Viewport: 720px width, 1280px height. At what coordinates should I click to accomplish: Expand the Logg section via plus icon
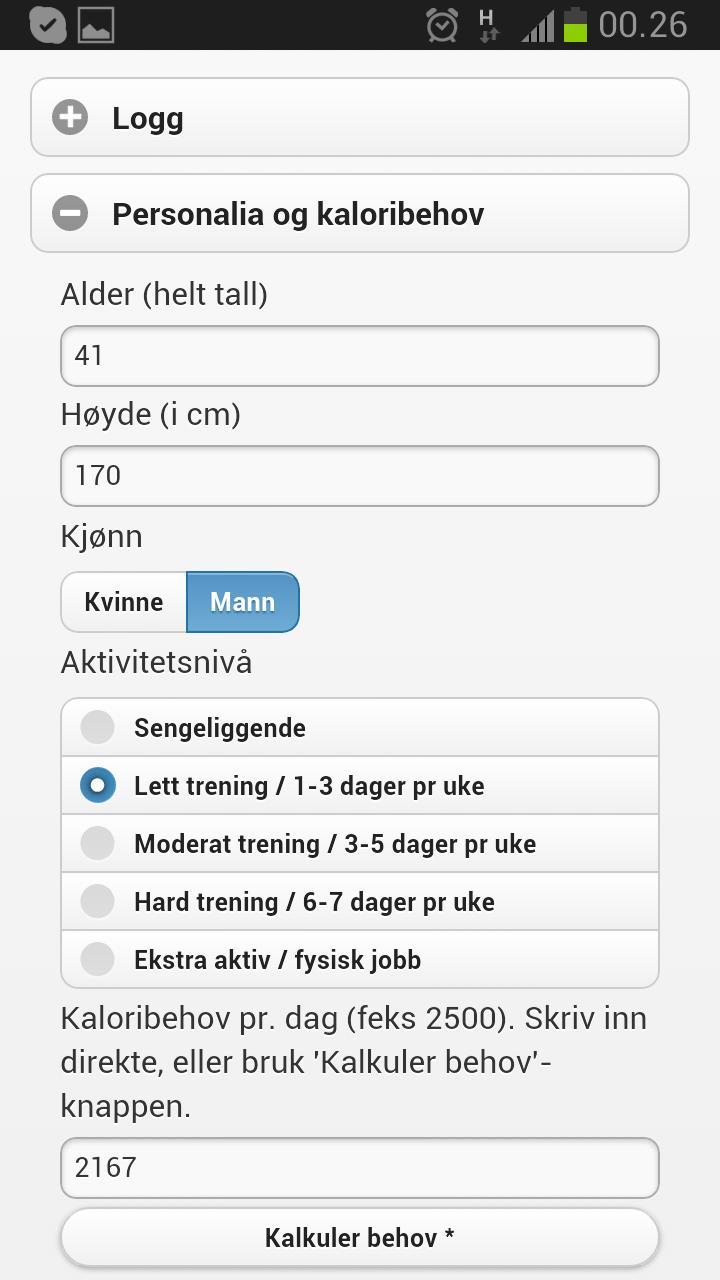click(69, 117)
